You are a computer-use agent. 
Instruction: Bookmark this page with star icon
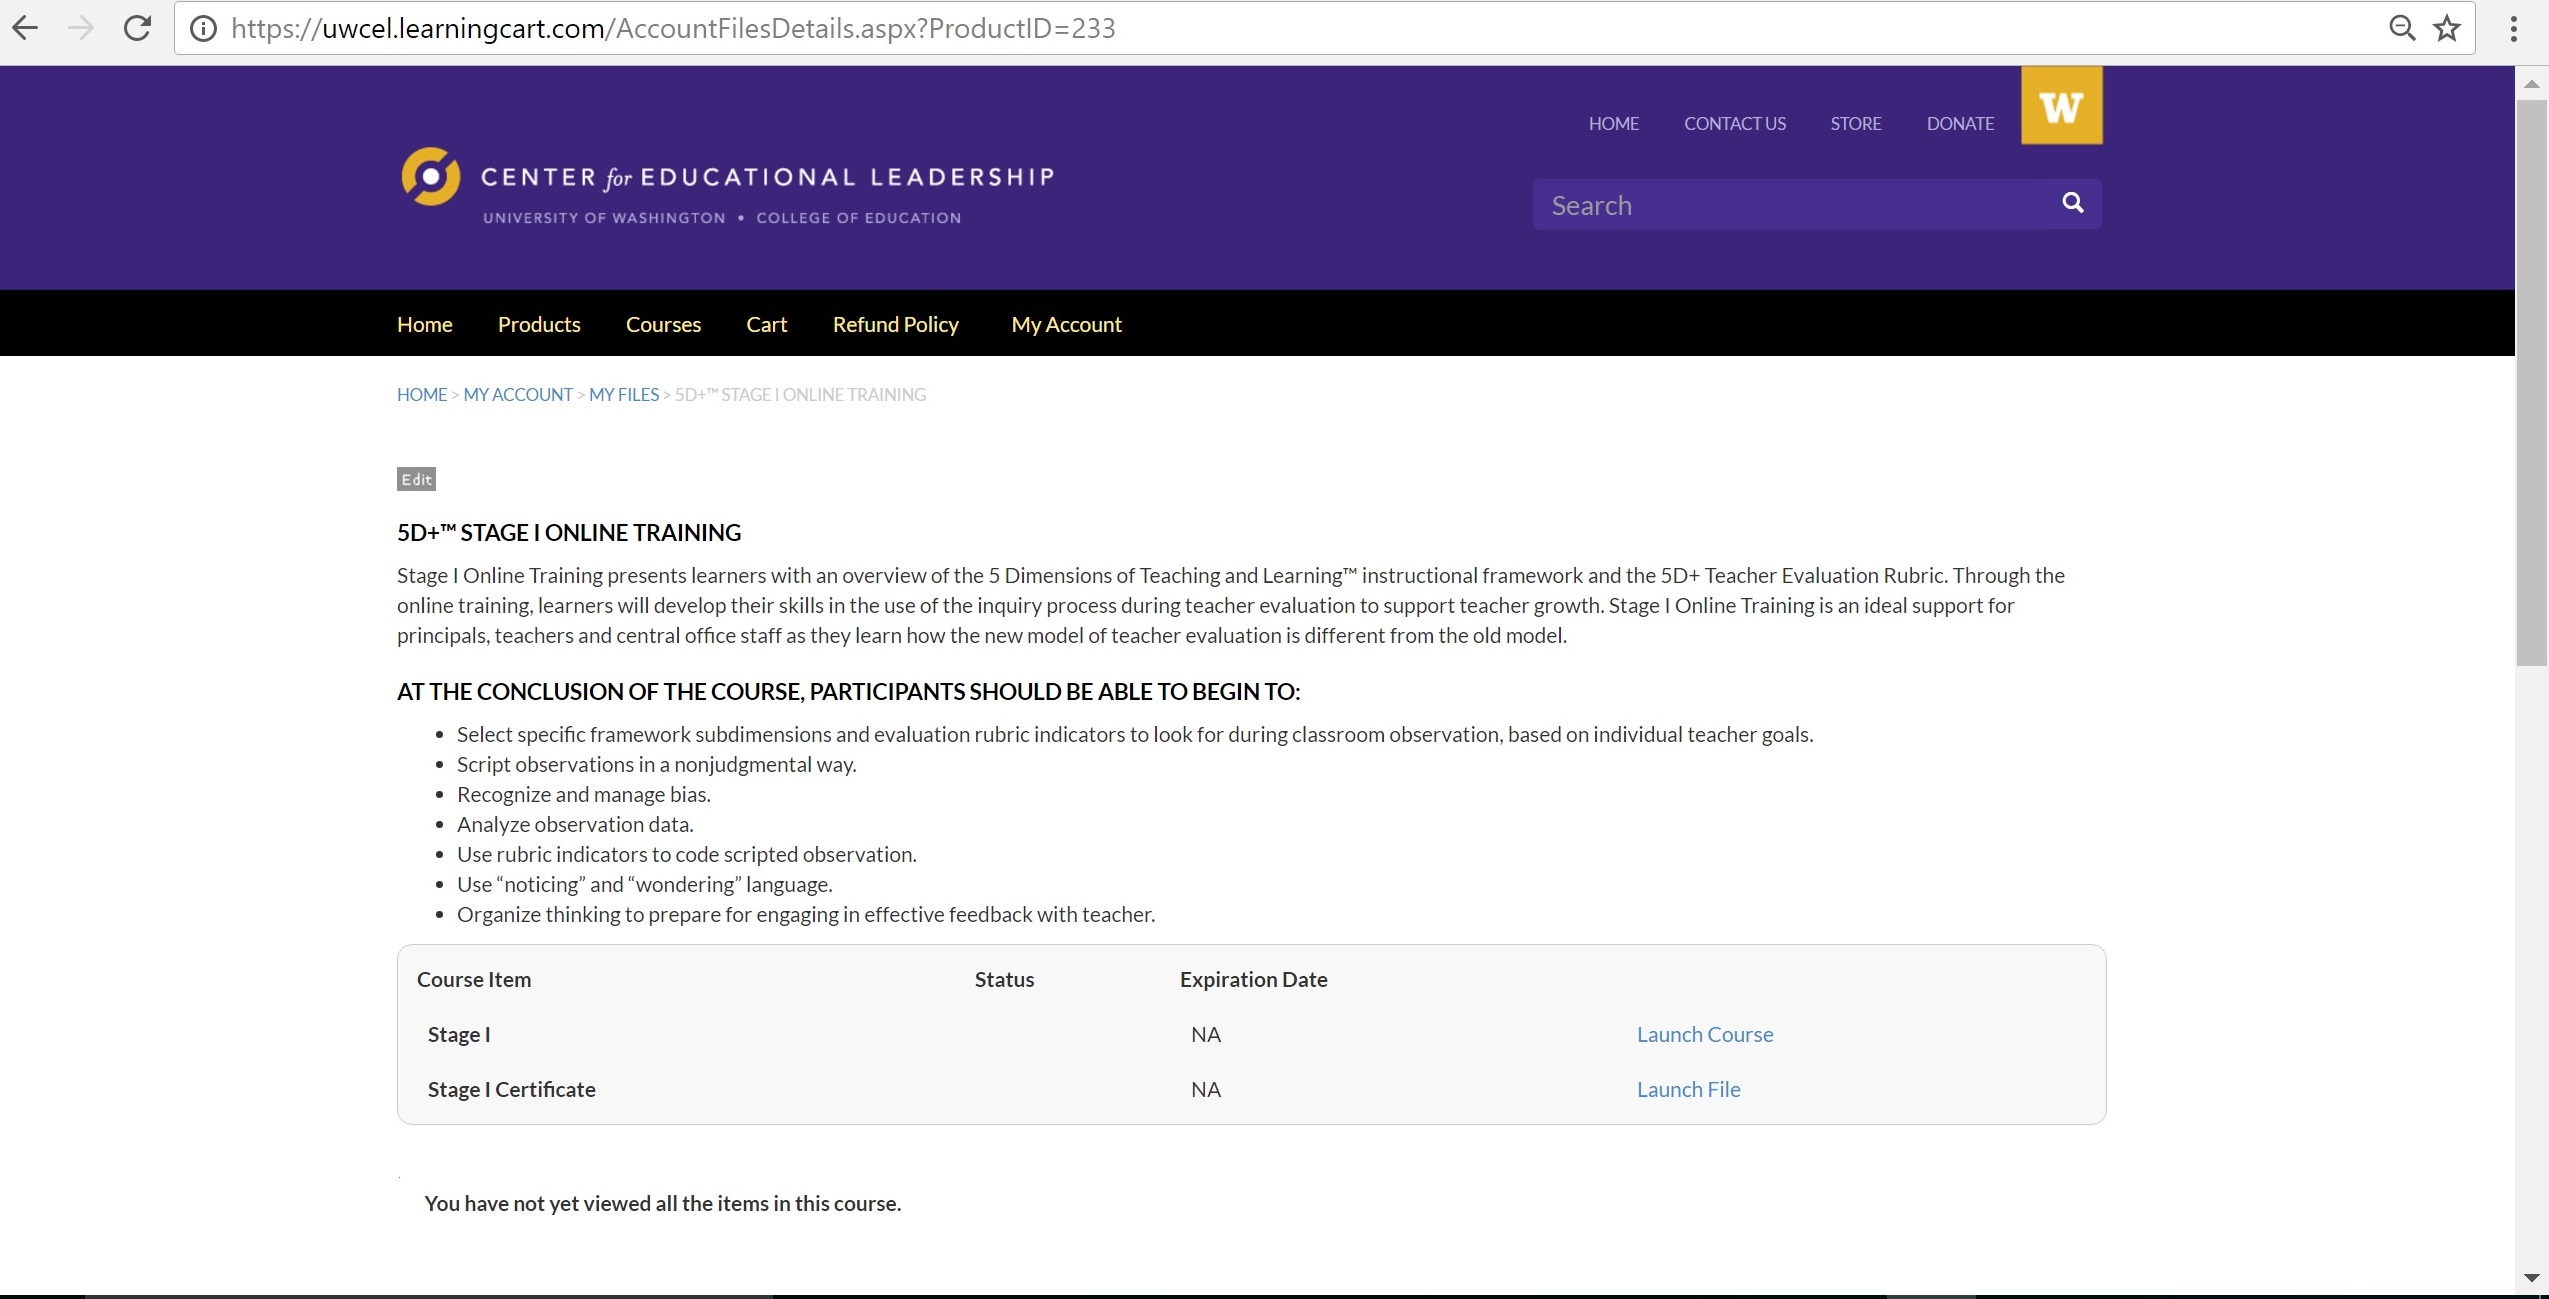pyautogui.click(x=2447, y=28)
